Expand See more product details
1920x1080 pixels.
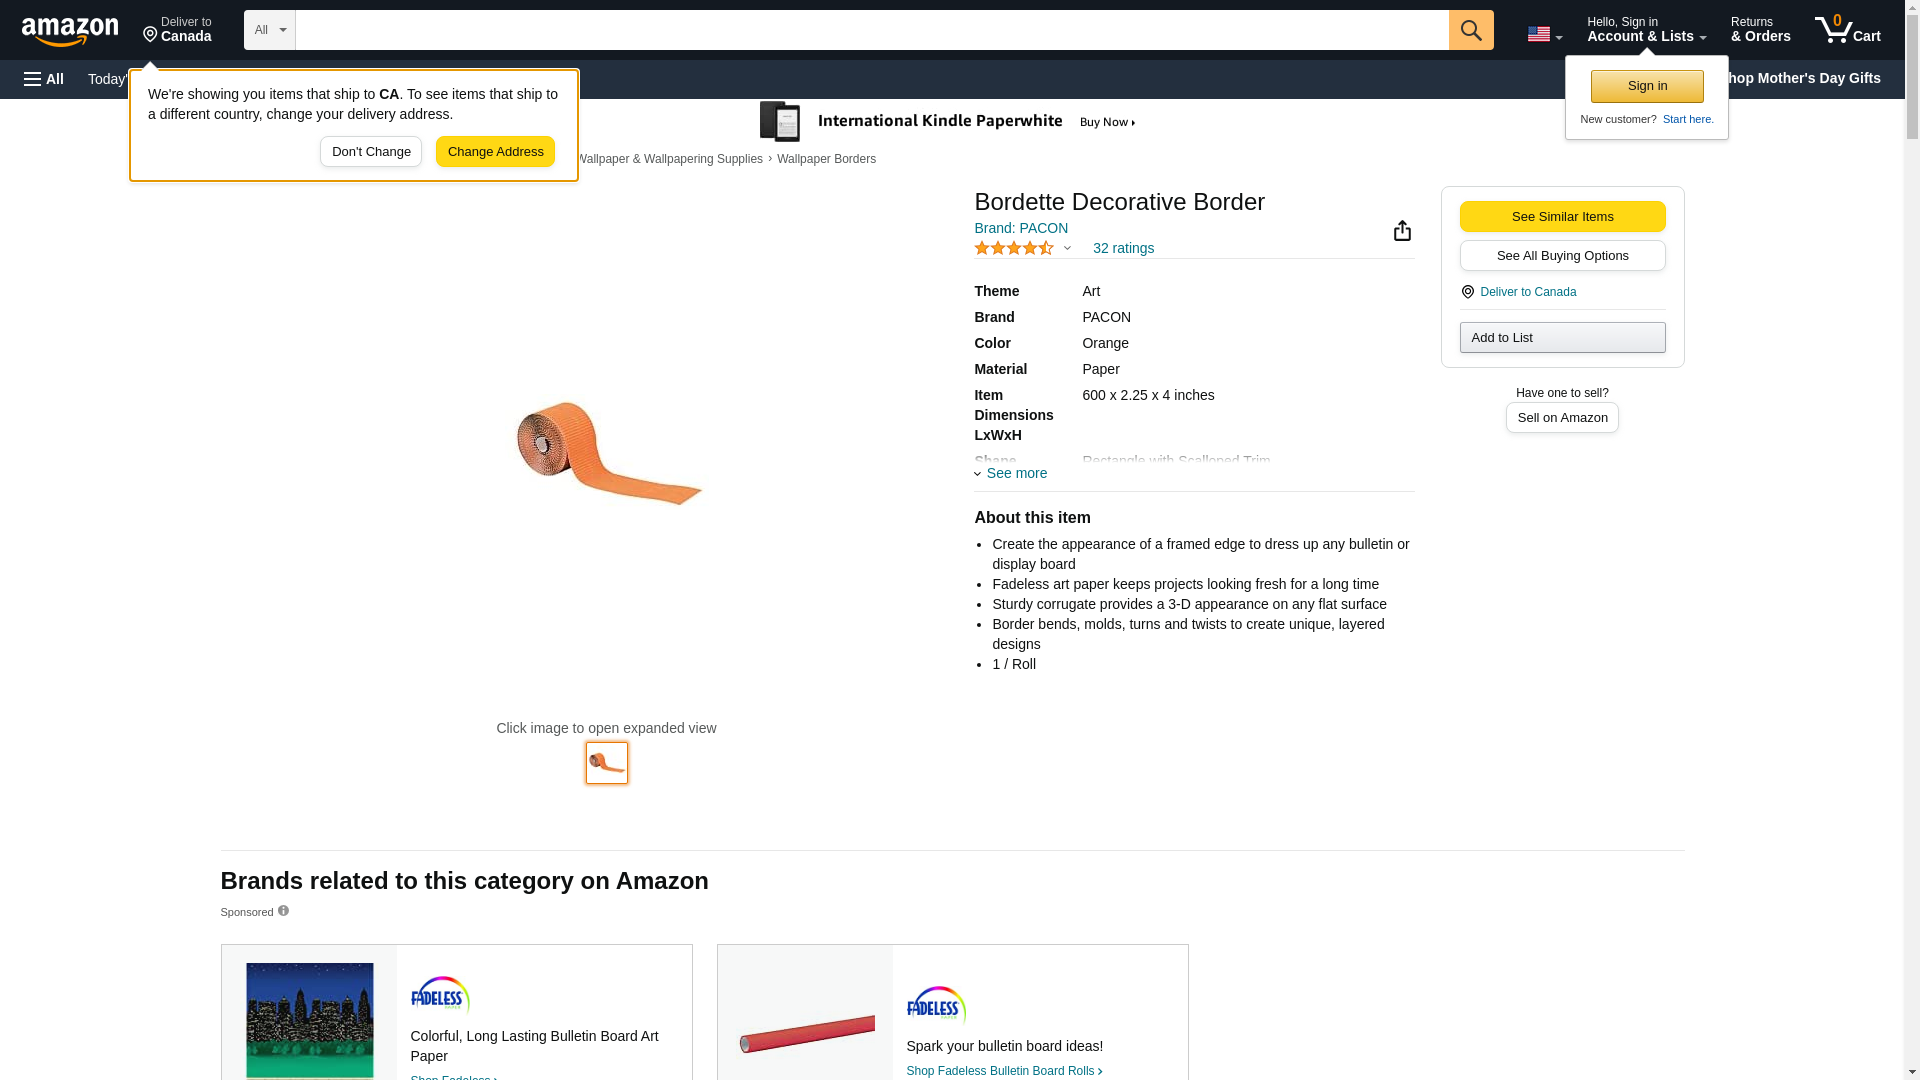pyautogui.click(x=1011, y=473)
